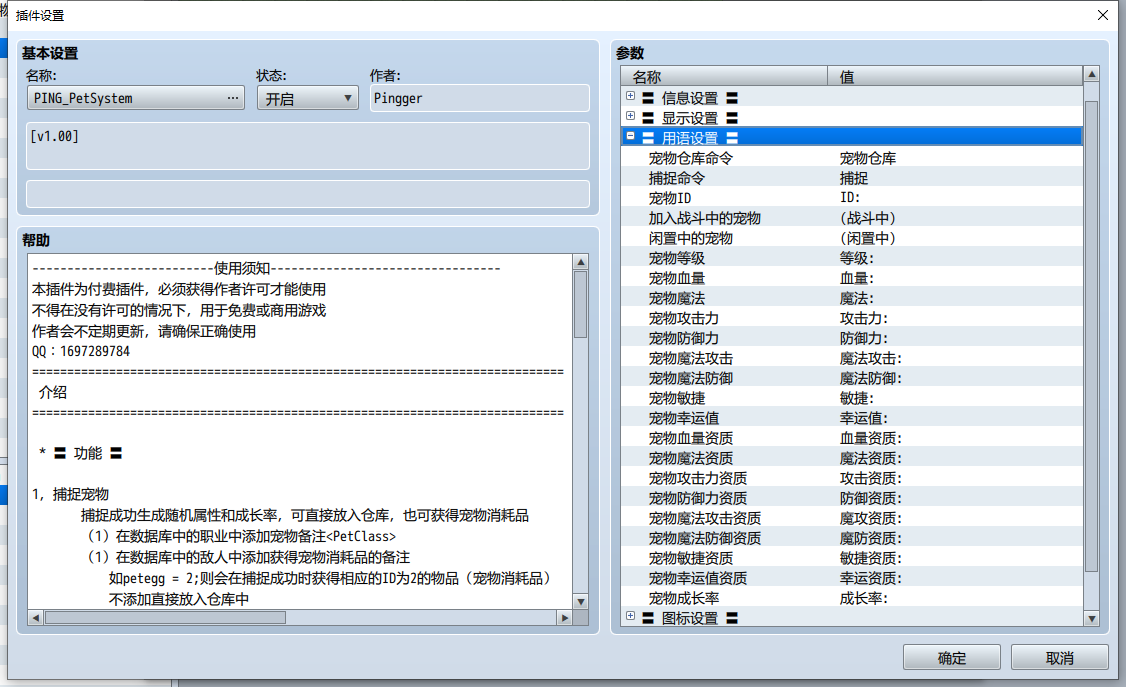Click the 确定 button
This screenshot has width=1126, height=687.
[x=951, y=658]
